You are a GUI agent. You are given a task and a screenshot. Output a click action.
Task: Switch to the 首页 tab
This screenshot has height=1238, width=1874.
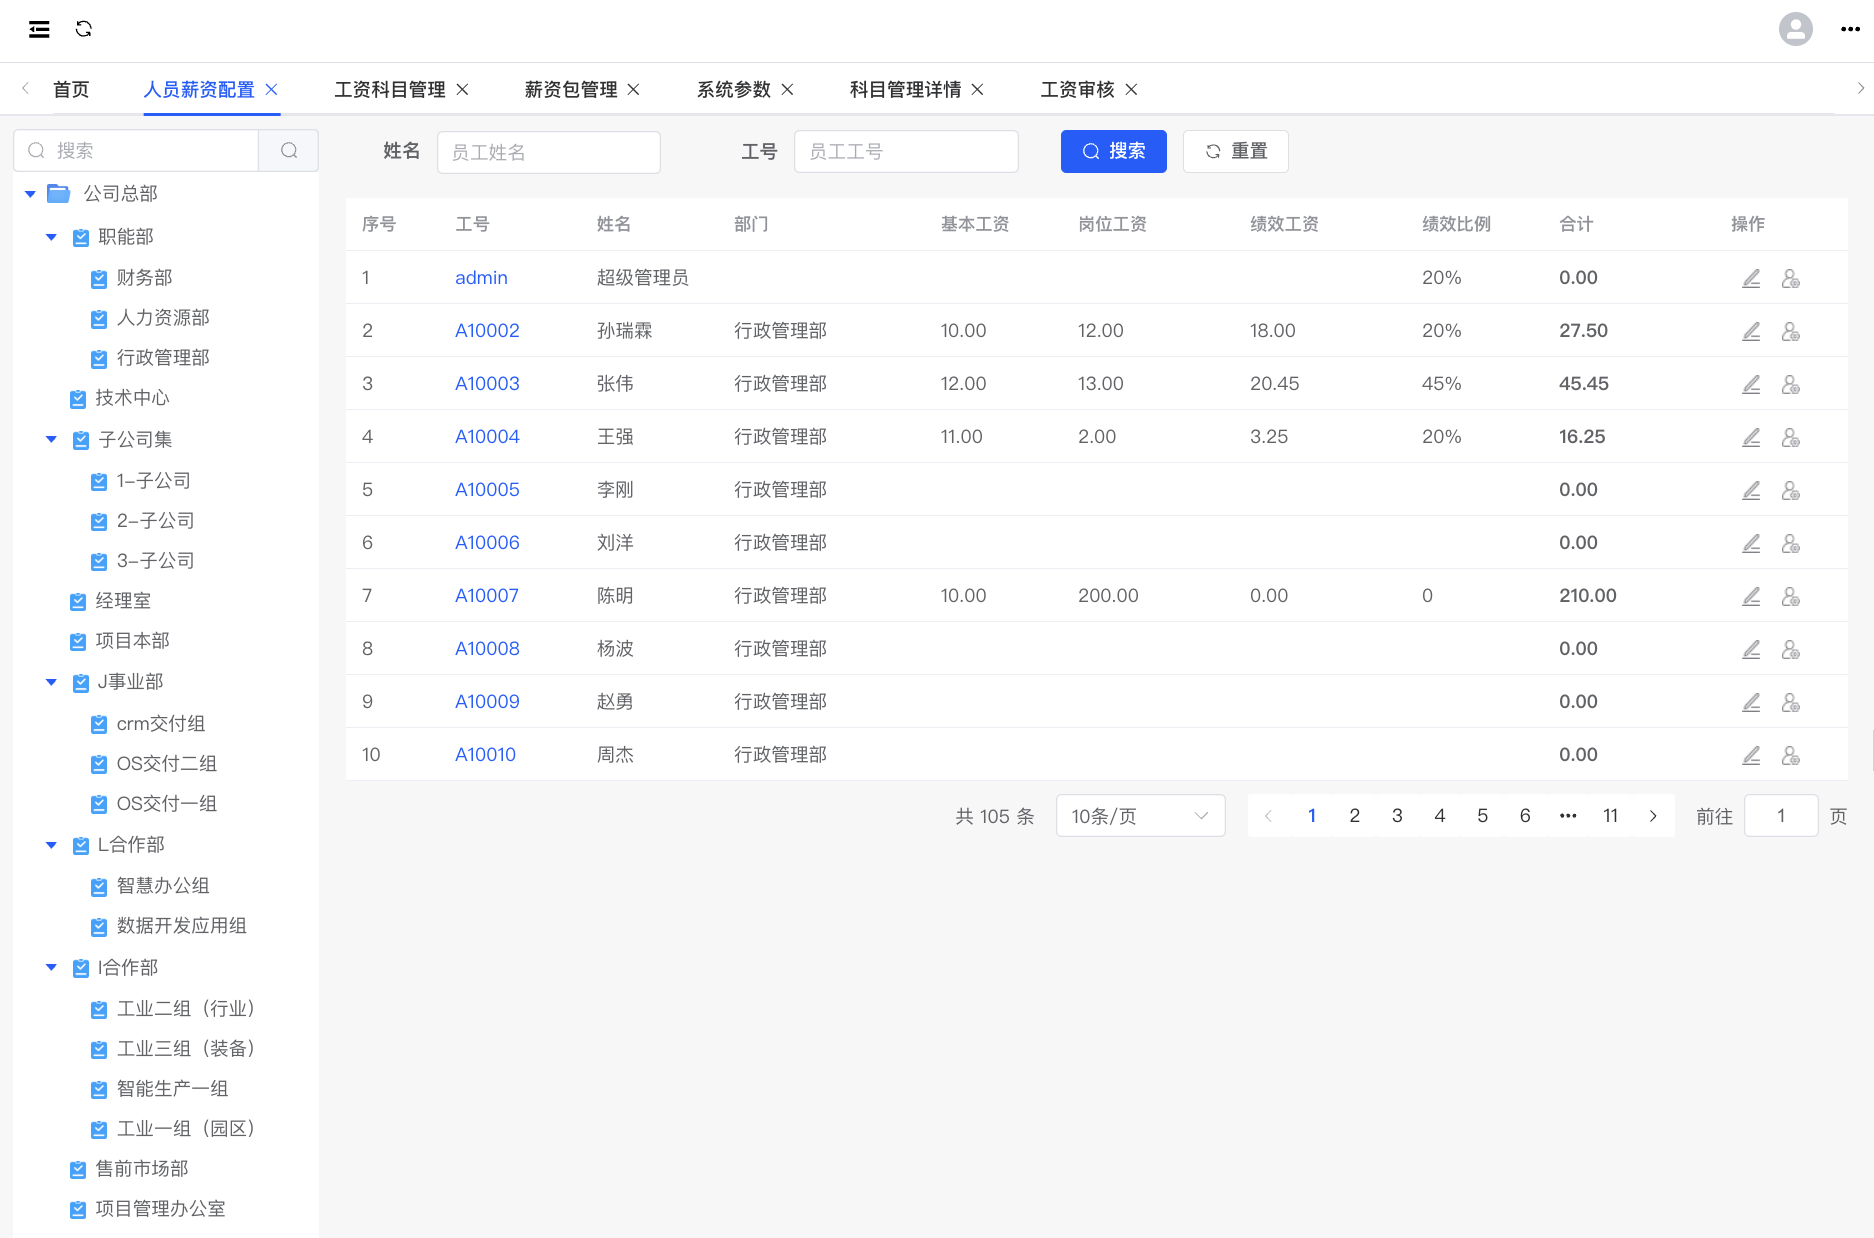[71, 89]
